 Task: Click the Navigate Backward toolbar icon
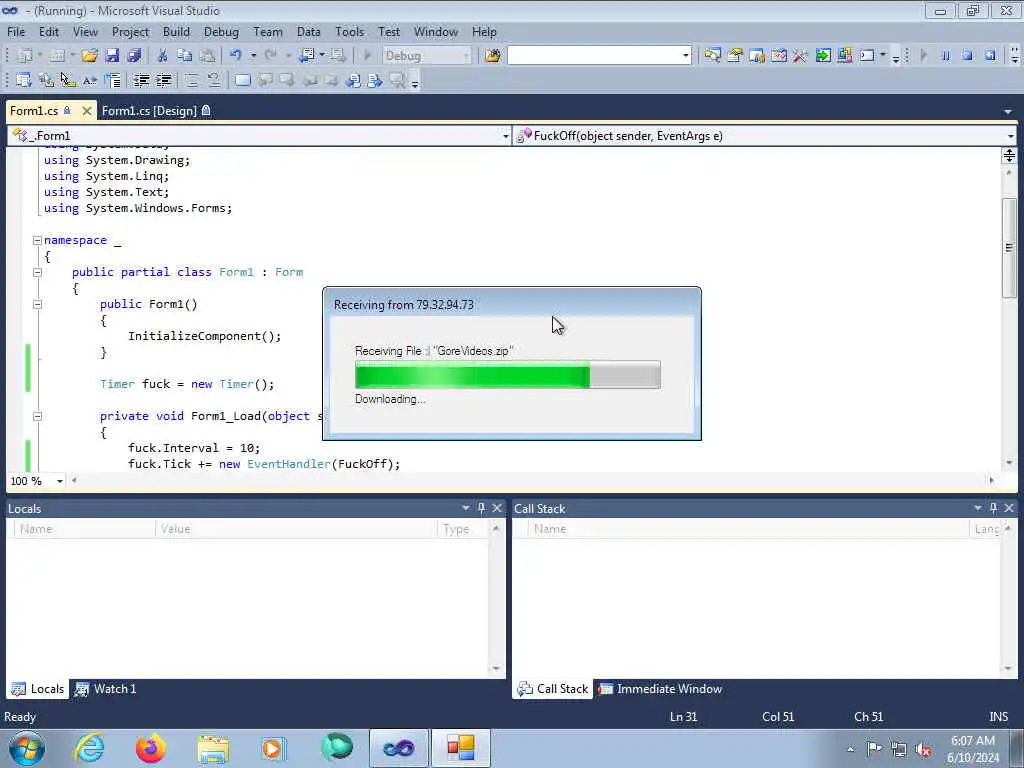coord(306,56)
